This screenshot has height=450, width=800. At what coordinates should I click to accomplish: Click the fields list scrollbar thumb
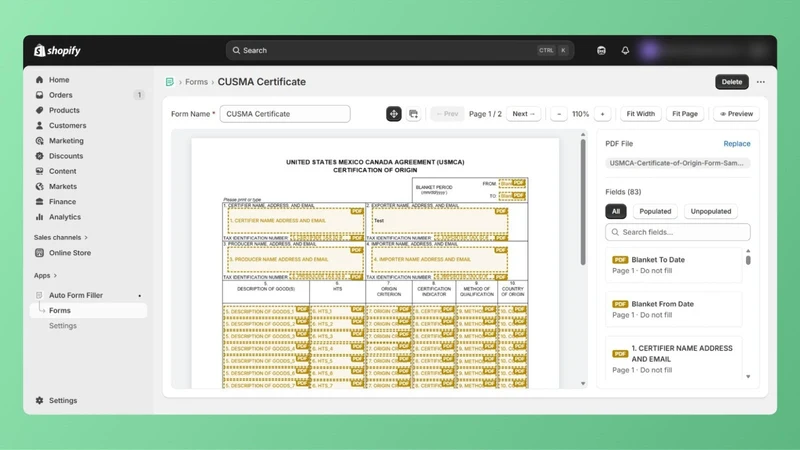tap(748, 260)
